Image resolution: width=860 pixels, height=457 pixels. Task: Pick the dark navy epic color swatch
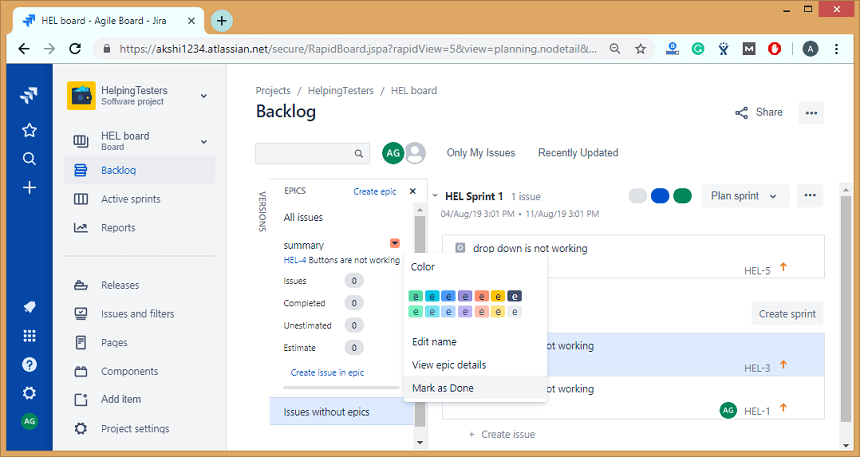(x=514, y=296)
